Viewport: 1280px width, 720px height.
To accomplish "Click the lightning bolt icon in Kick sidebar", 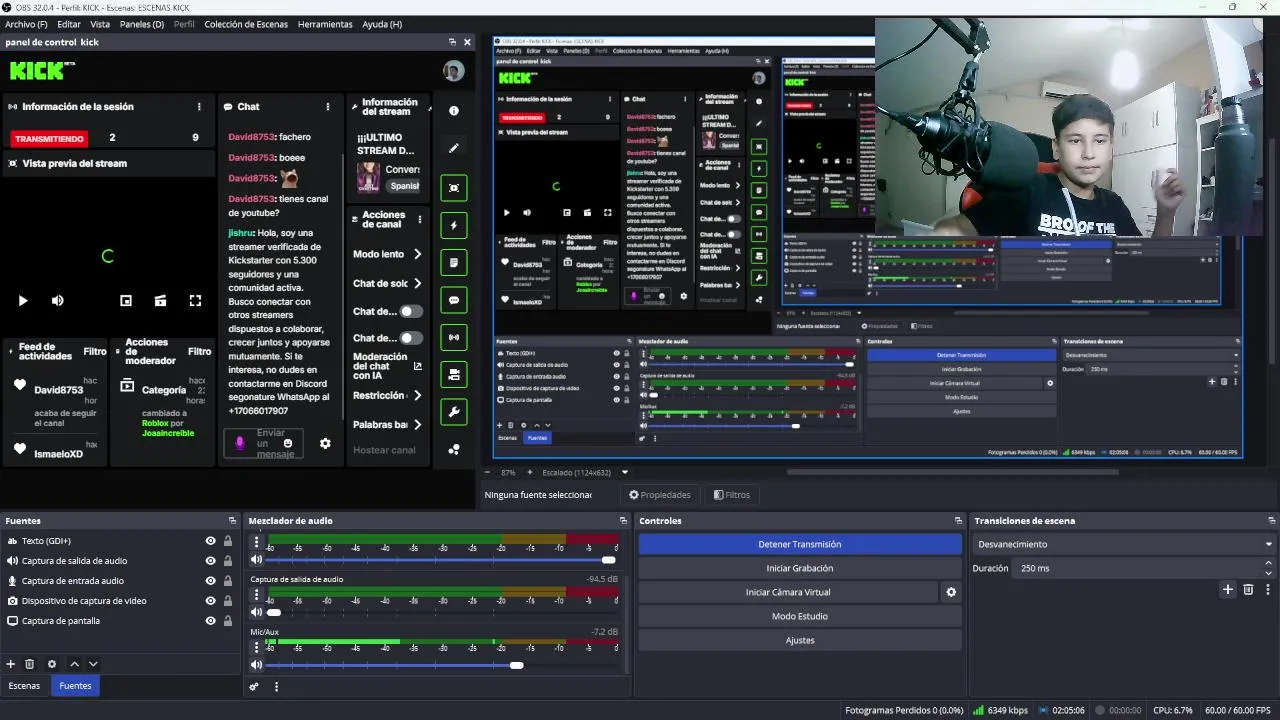I will click(x=454, y=225).
